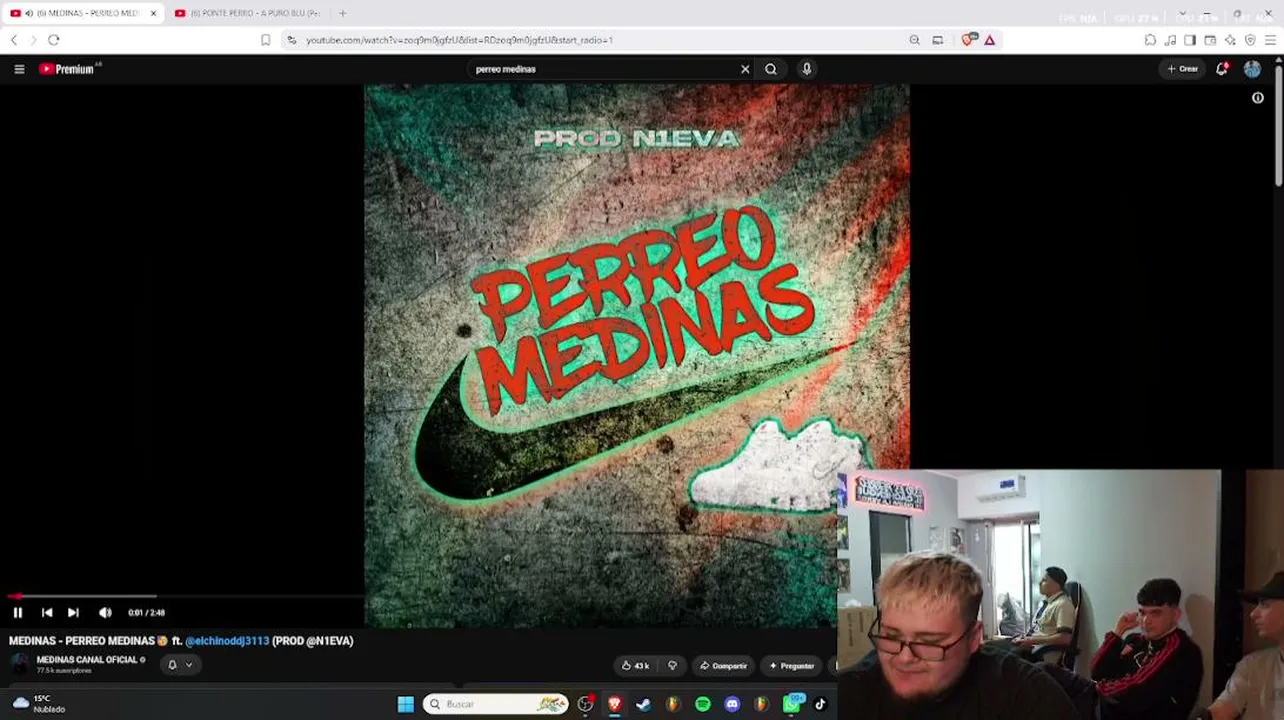Open TikTok from the taskbar

pyautogui.click(x=820, y=704)
